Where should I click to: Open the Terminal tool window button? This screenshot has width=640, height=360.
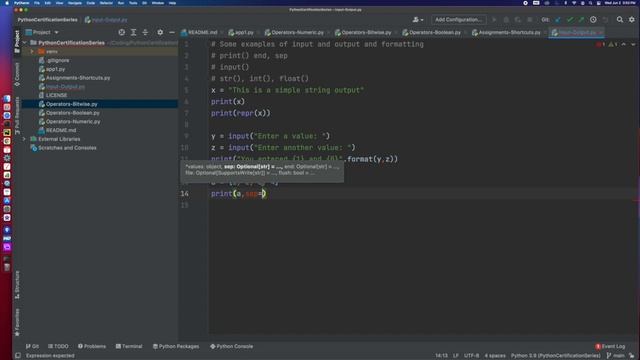pyautogui.click(x=129, y=346)
